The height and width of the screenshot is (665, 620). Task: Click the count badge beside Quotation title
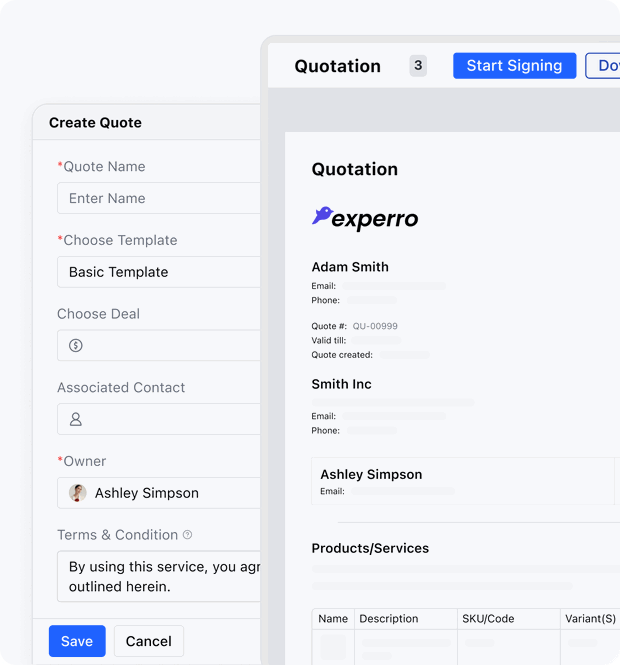[418, 65]
